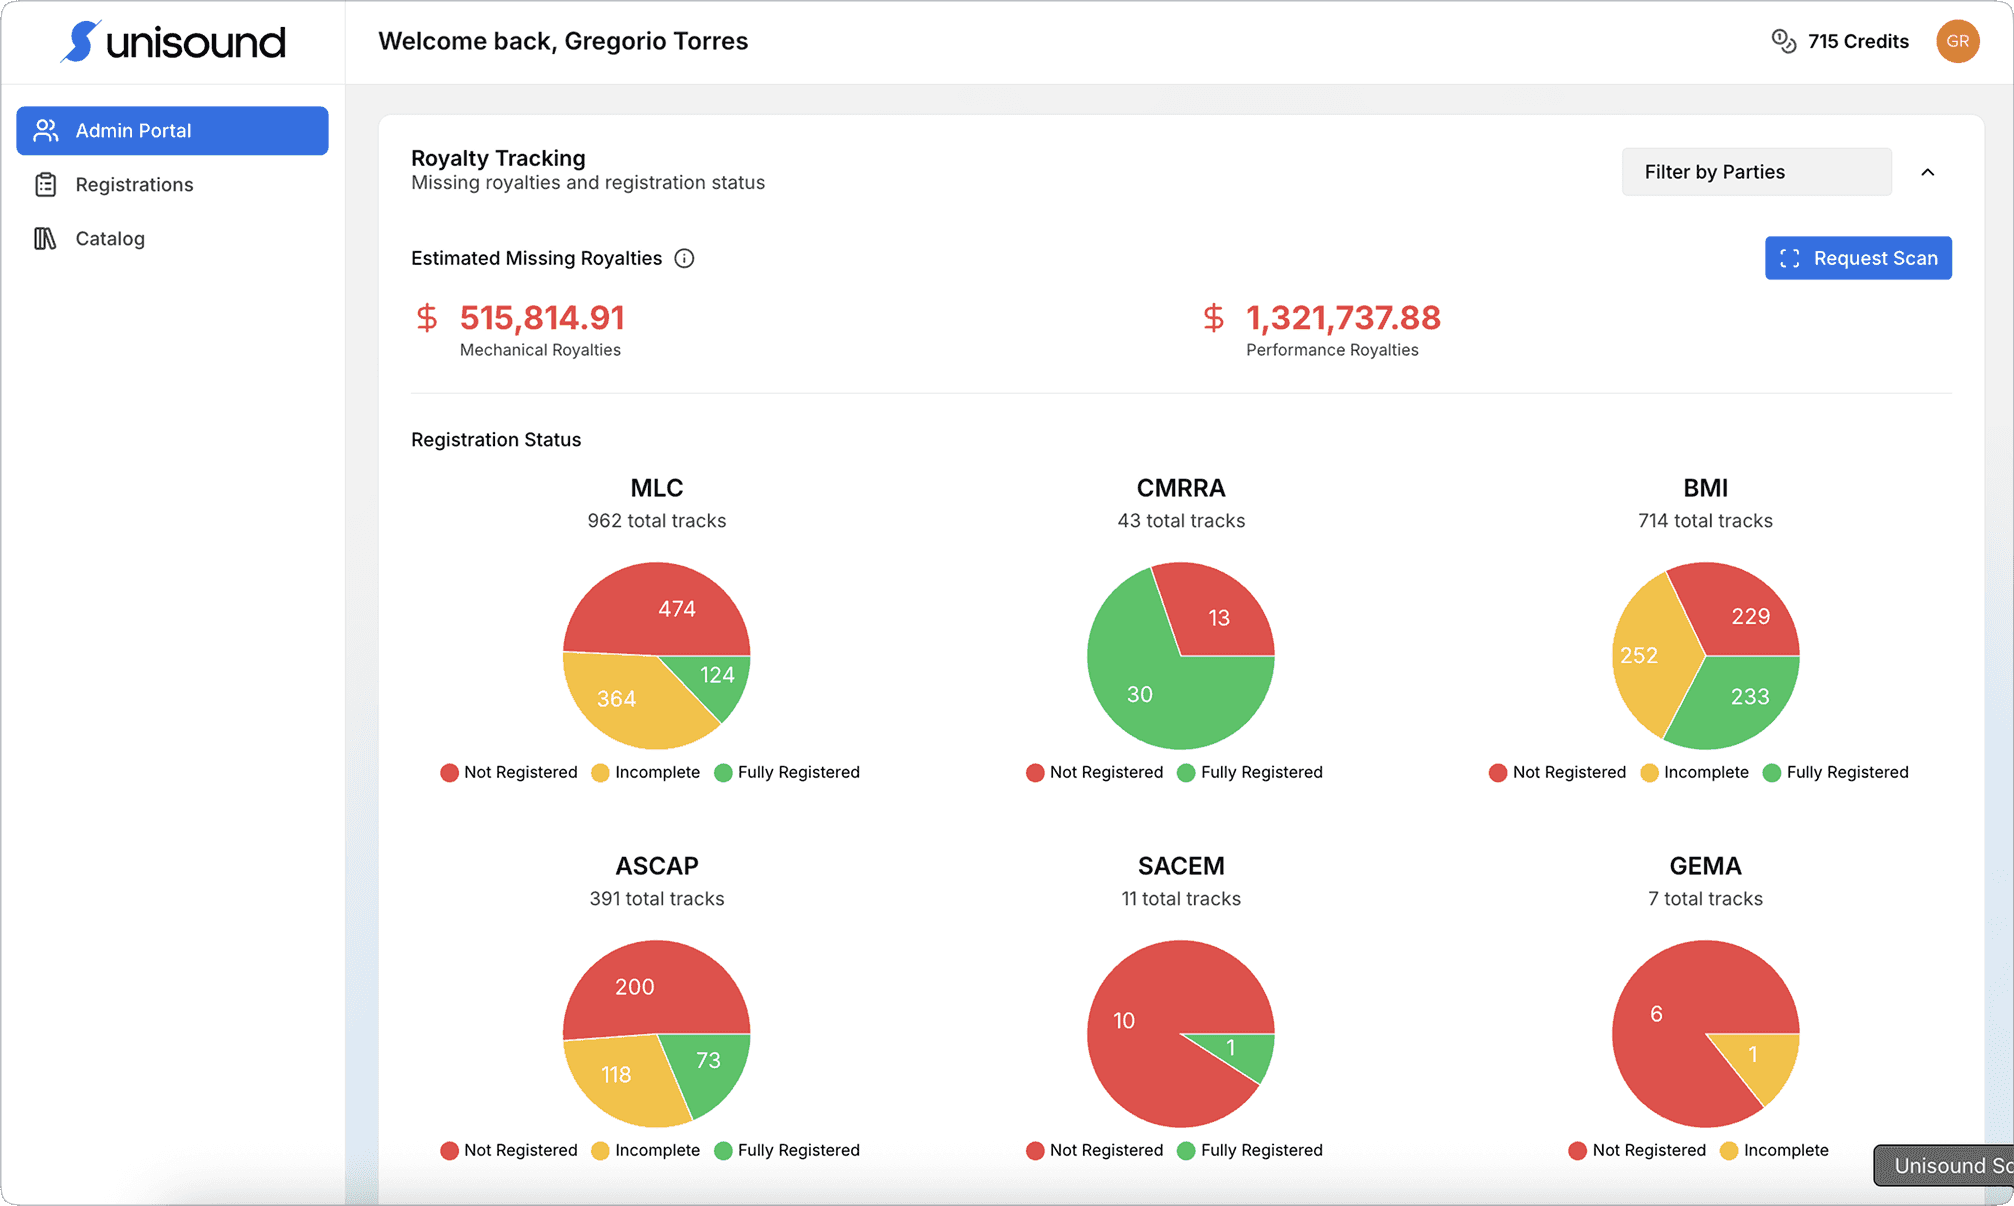Toggle MLC Fully Registered legend

pos(787,773)
